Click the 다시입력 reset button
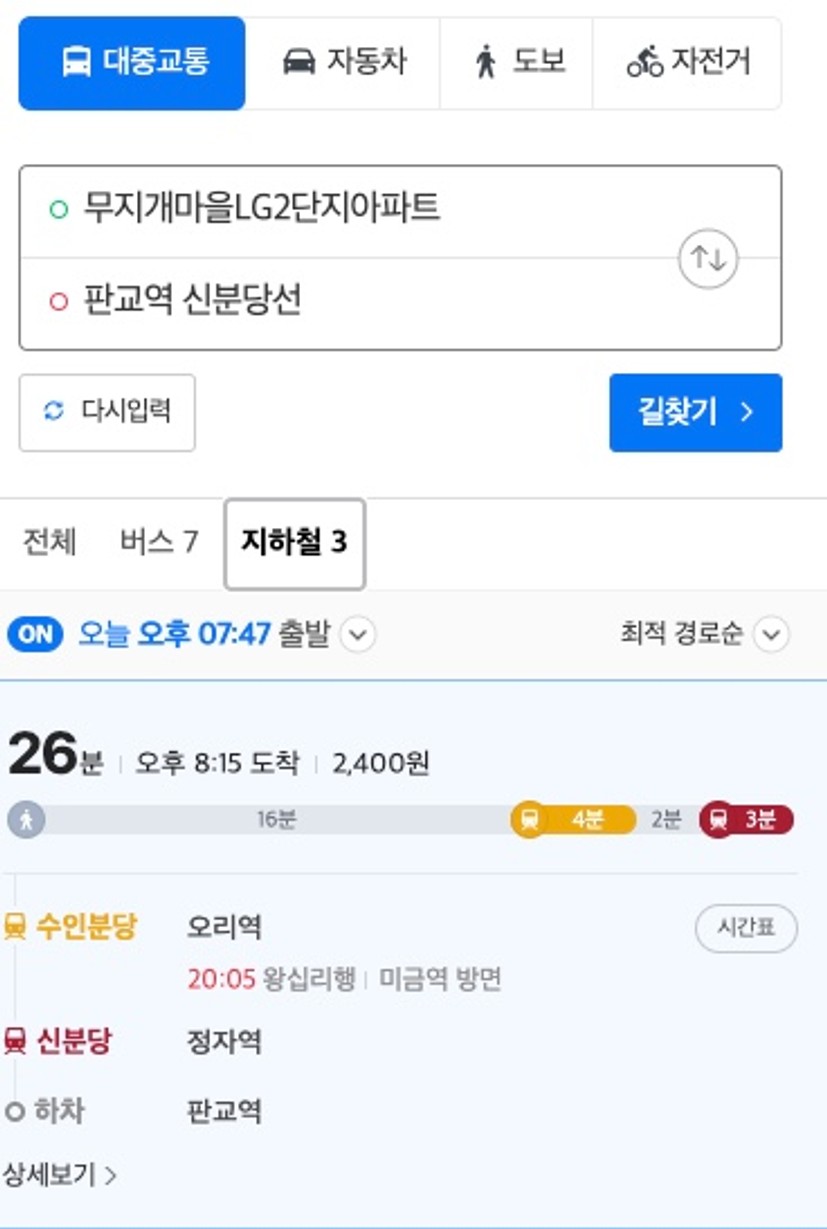This screenshot has height=1229, width=827. [x=107, y=412]
